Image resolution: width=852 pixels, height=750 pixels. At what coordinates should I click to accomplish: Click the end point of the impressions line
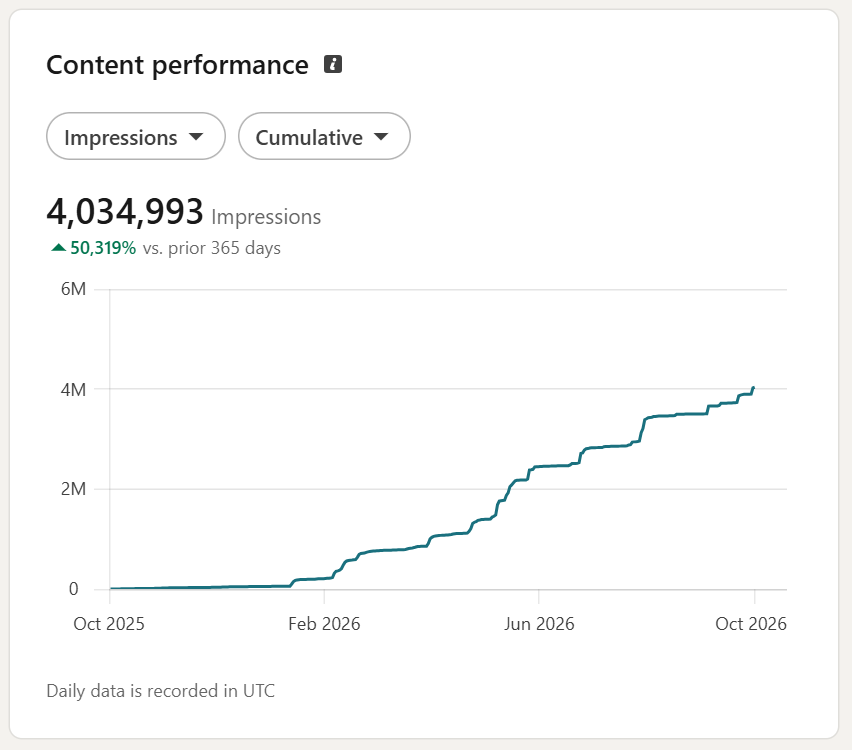[754, 388]
